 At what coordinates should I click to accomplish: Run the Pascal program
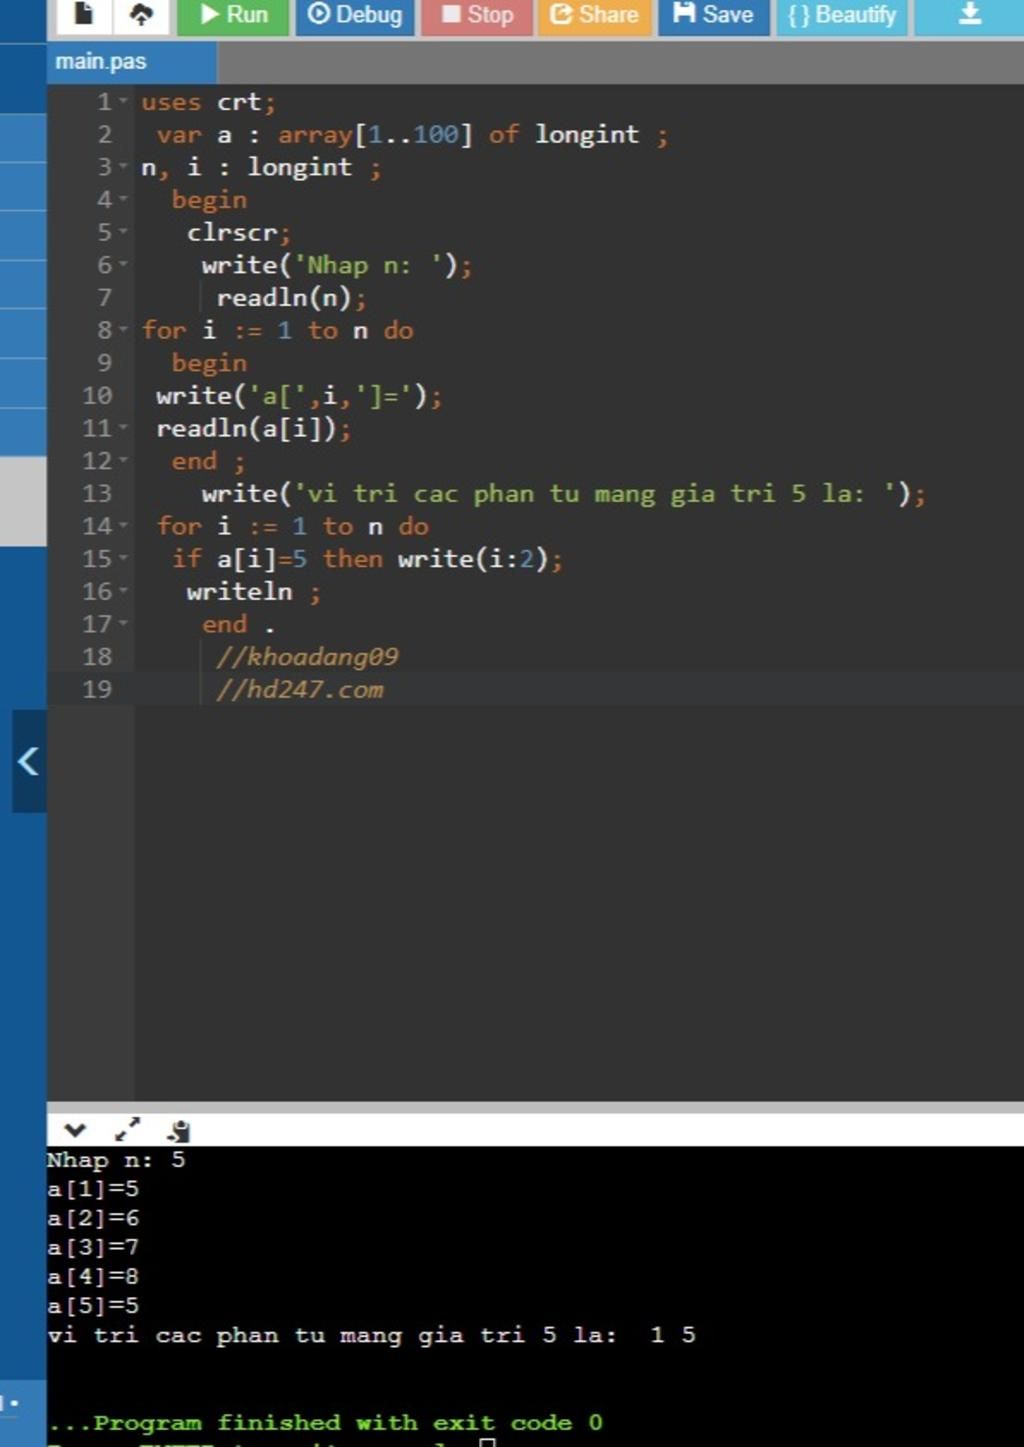coord(233,14)
